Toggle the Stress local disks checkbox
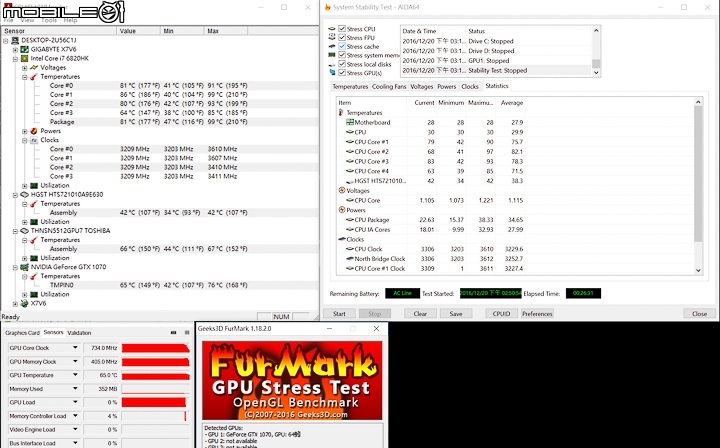720x448 pixels. tap(342, 64)
